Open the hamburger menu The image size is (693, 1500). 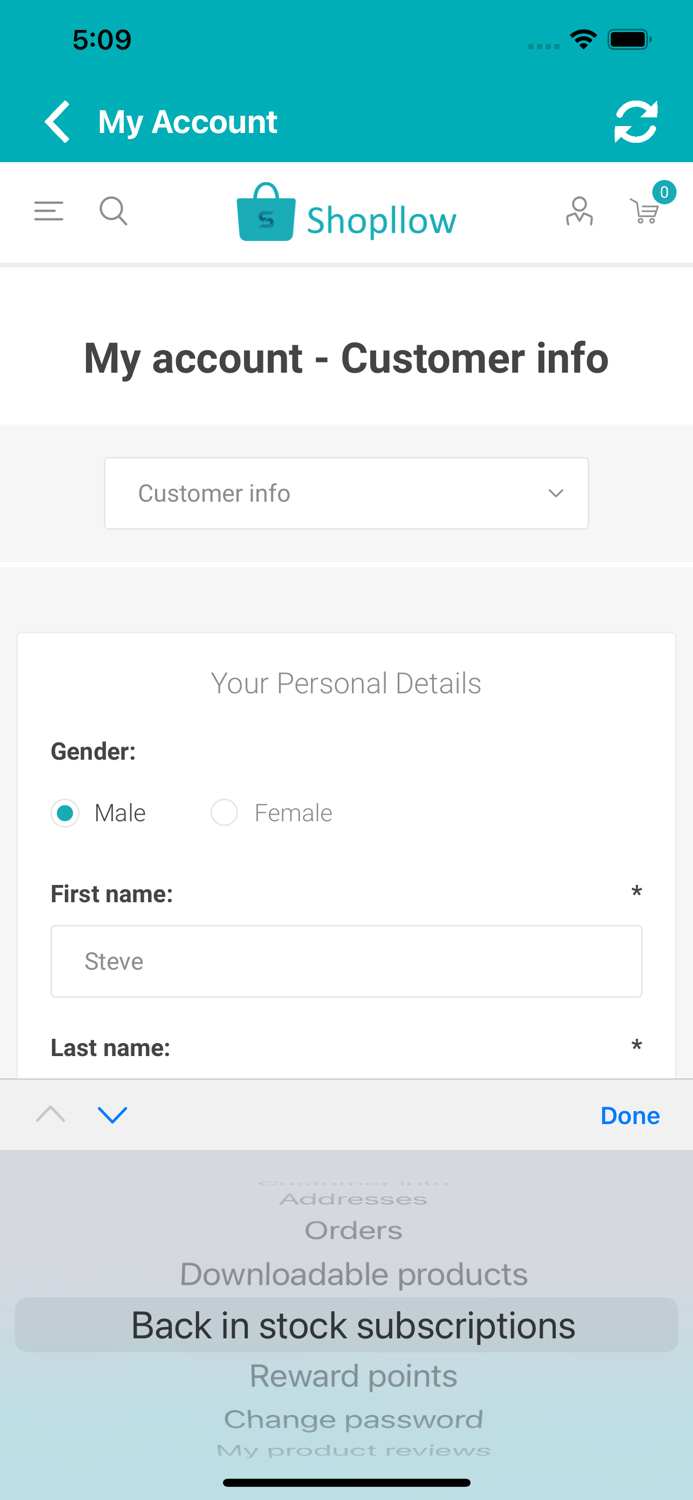[x=49, y=211]
